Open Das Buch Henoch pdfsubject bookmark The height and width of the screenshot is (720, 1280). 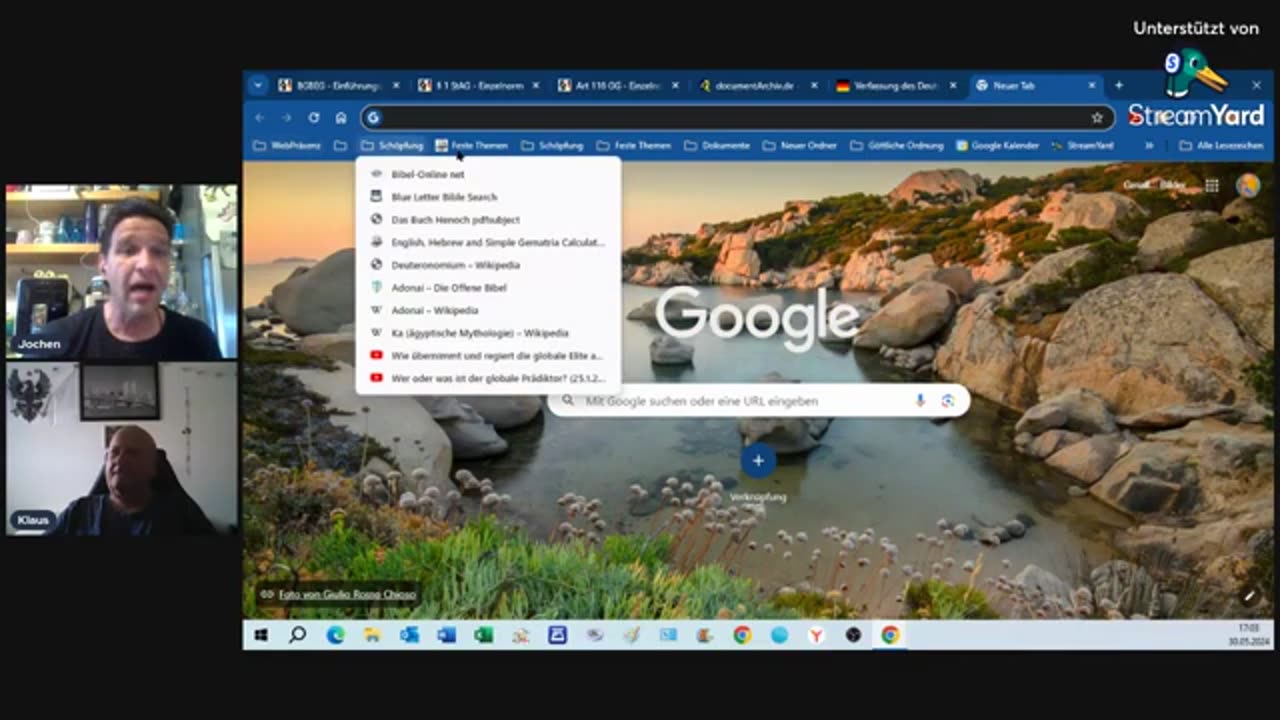(x=488, y=219)
